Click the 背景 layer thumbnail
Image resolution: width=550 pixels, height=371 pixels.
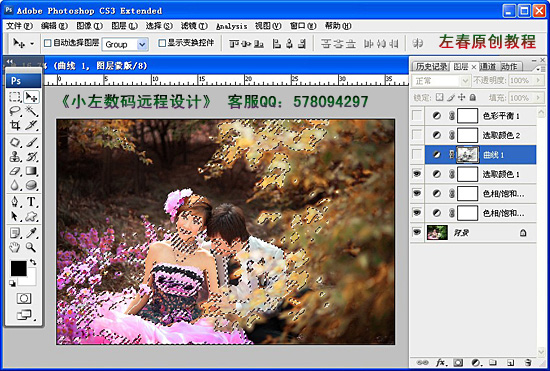(x=437, y=232)
